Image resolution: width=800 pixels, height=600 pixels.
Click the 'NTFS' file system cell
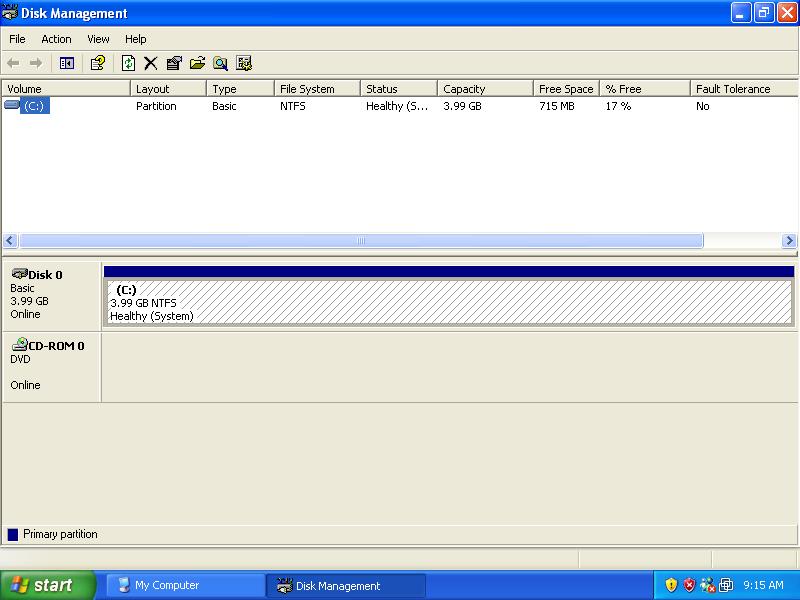point(293,106)
